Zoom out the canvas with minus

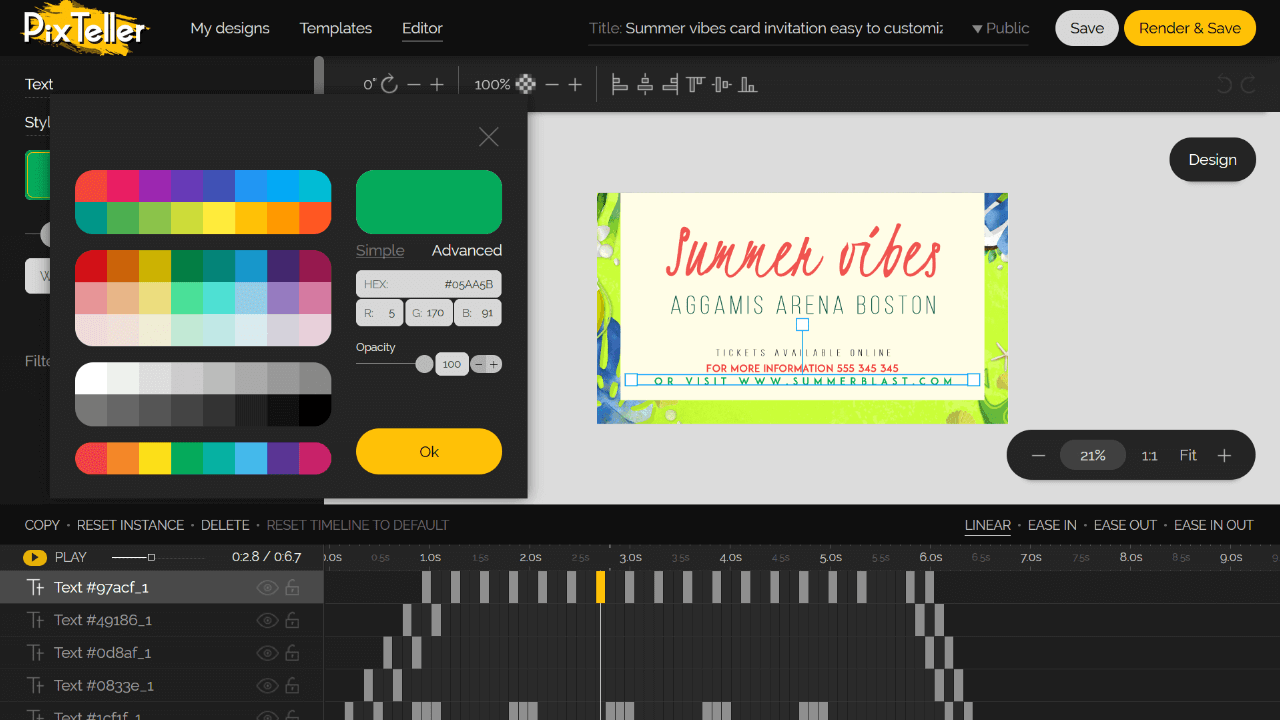point(1038,456)
